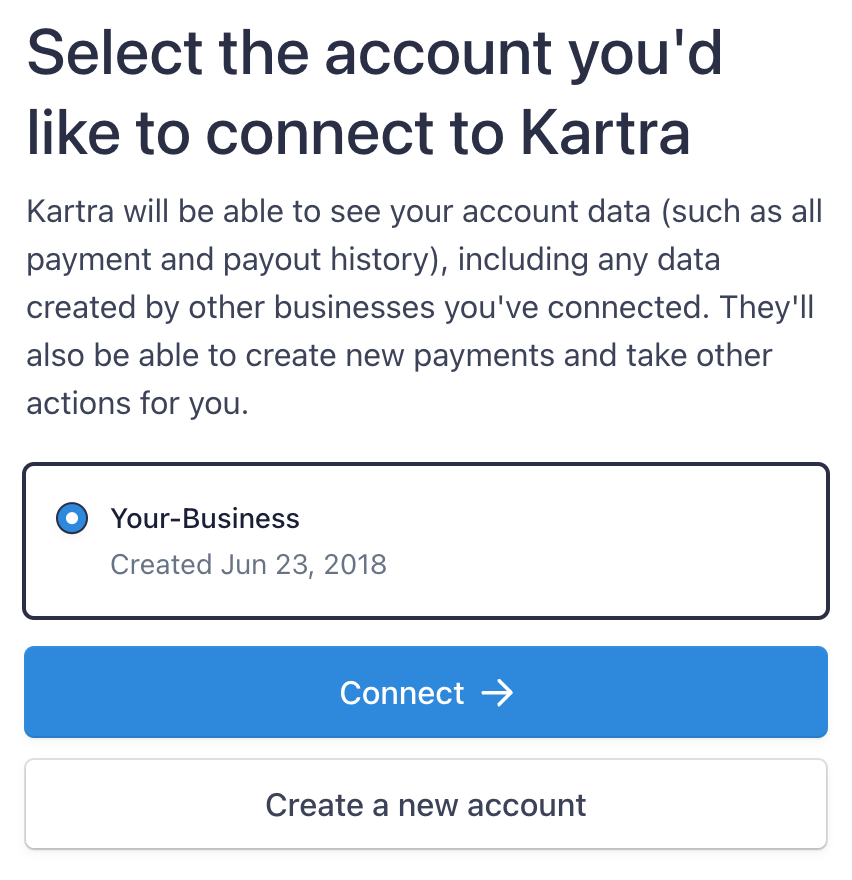Click inside the account selection box
This screenshot has width=852, height=880.
tap(426, 540)
